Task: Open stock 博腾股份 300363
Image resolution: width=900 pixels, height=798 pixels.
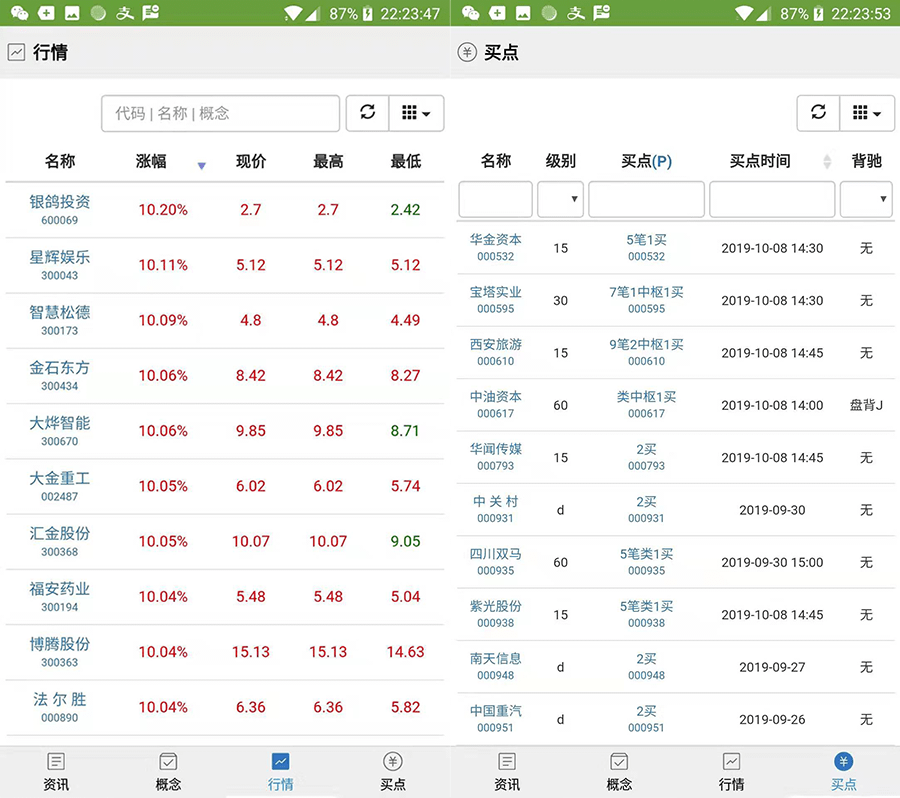Action: pyautogui.click(x=60, y=652)
